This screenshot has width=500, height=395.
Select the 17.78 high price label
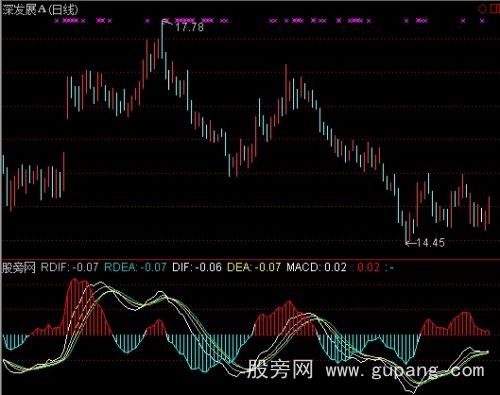(189, 27)
